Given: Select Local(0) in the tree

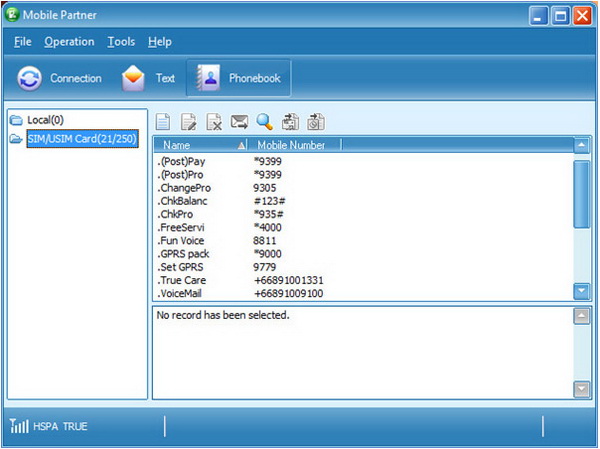Looking at the screenshot, I should [x=45, y=120].
